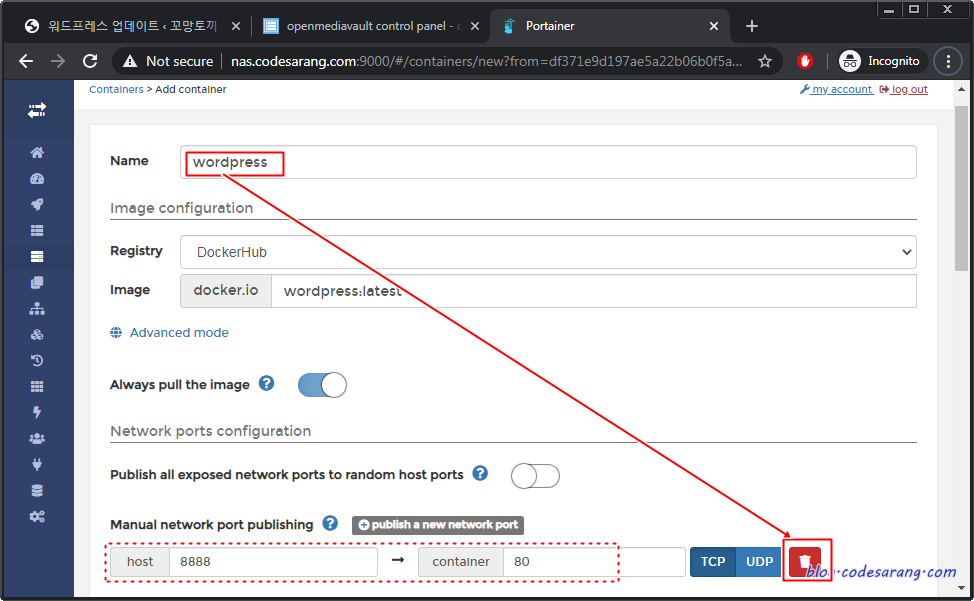
Task: Open App Templates via the rocket icon
Action: click(x=37, y=204)
